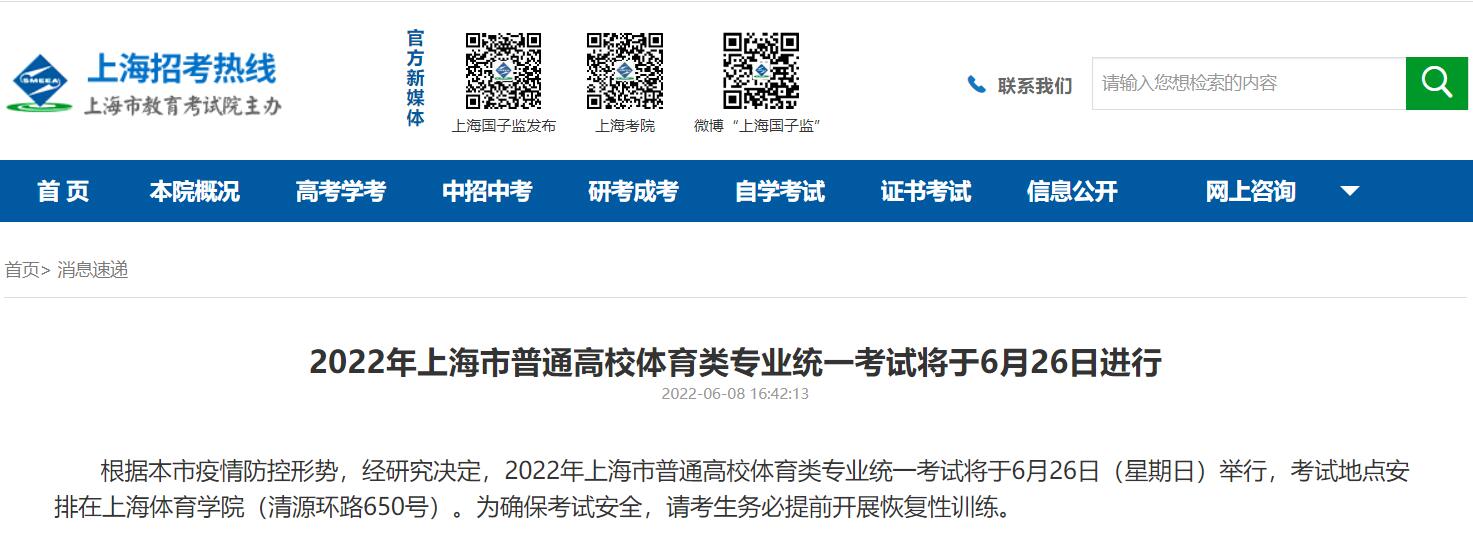Go to the 信息公开 section
This screenshot has width=1473, height=537.
1072,191
